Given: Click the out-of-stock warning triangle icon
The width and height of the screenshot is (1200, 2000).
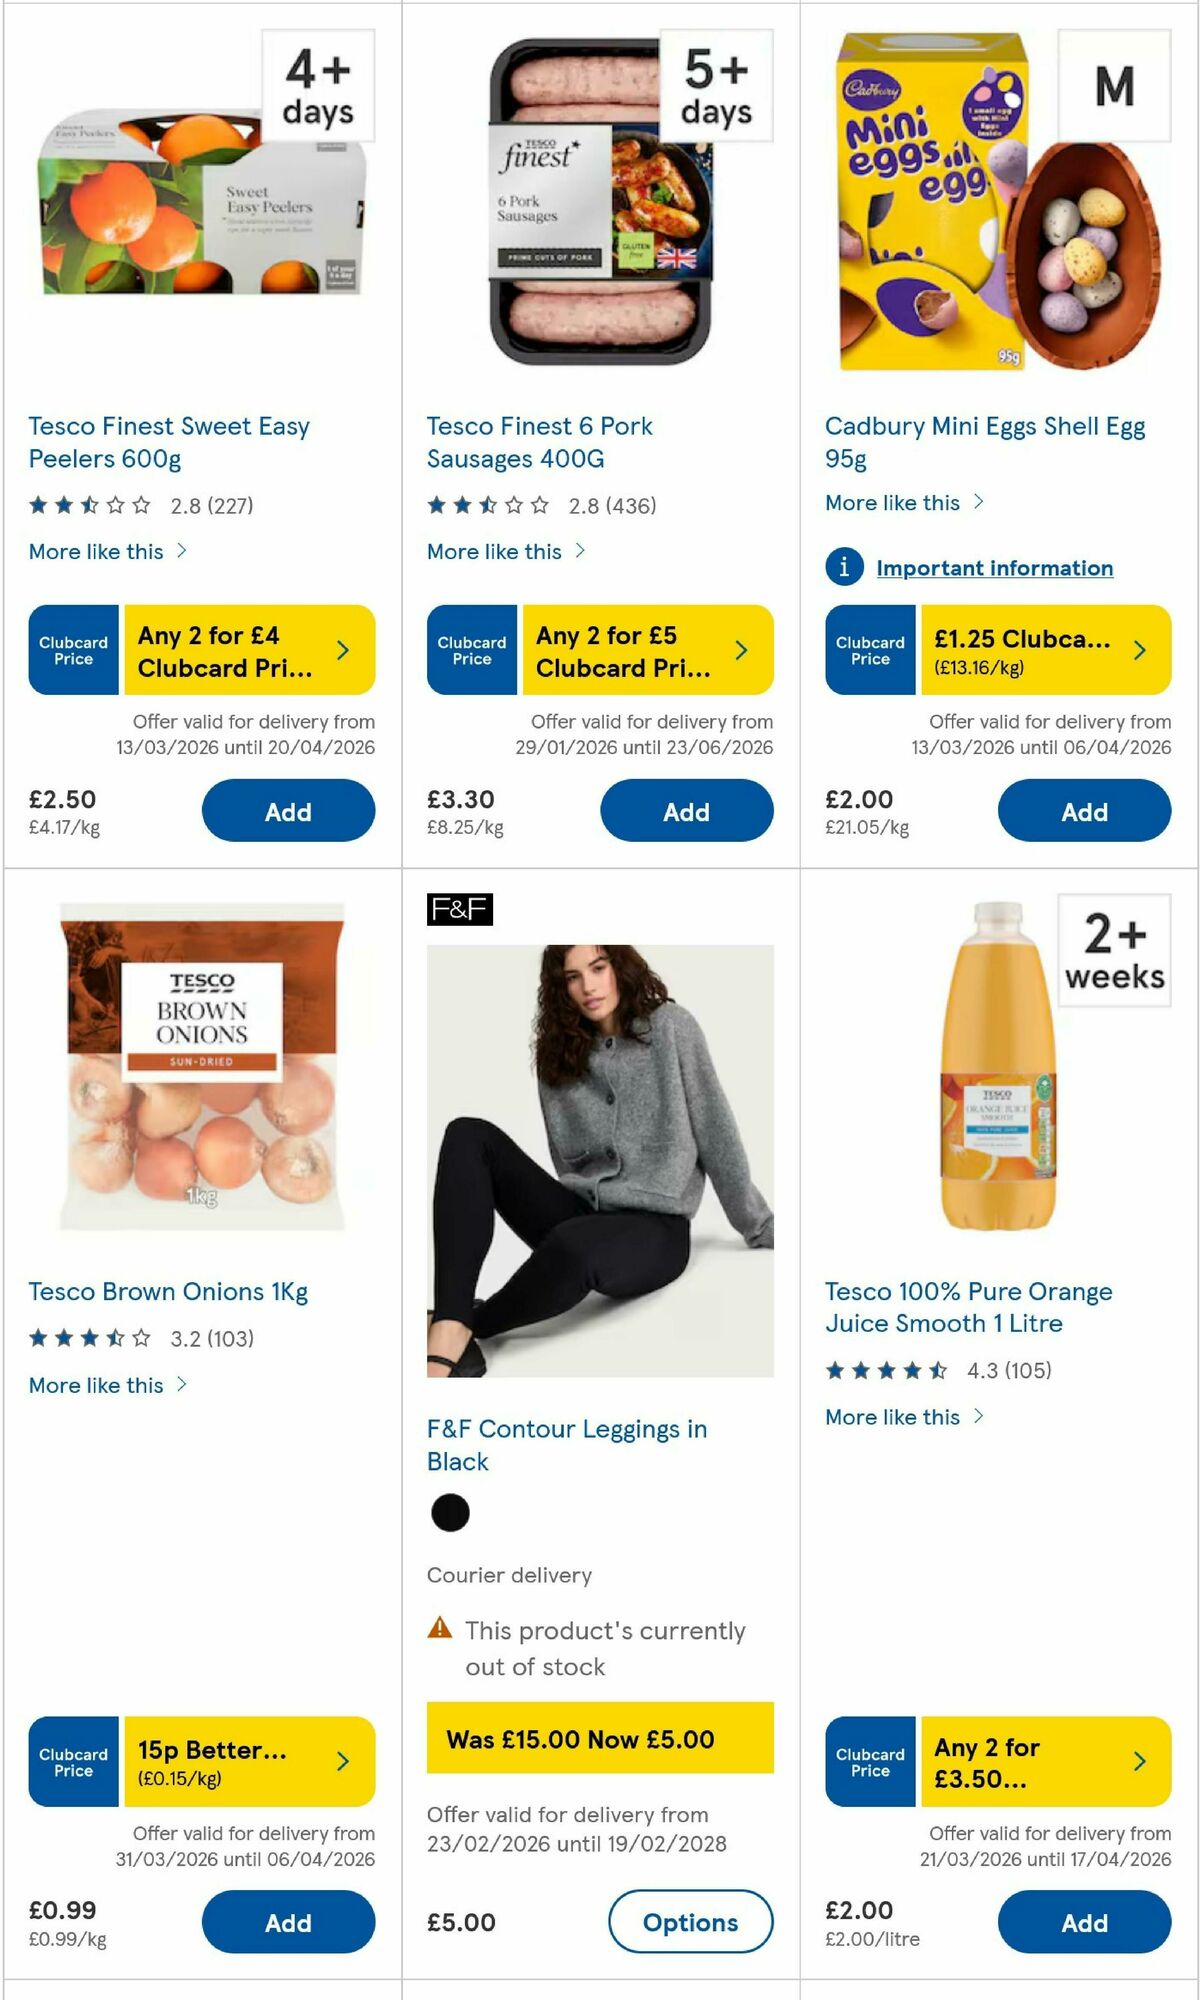Looking at the screenshot, I should pyautogui.click(x=441, y=1629).
